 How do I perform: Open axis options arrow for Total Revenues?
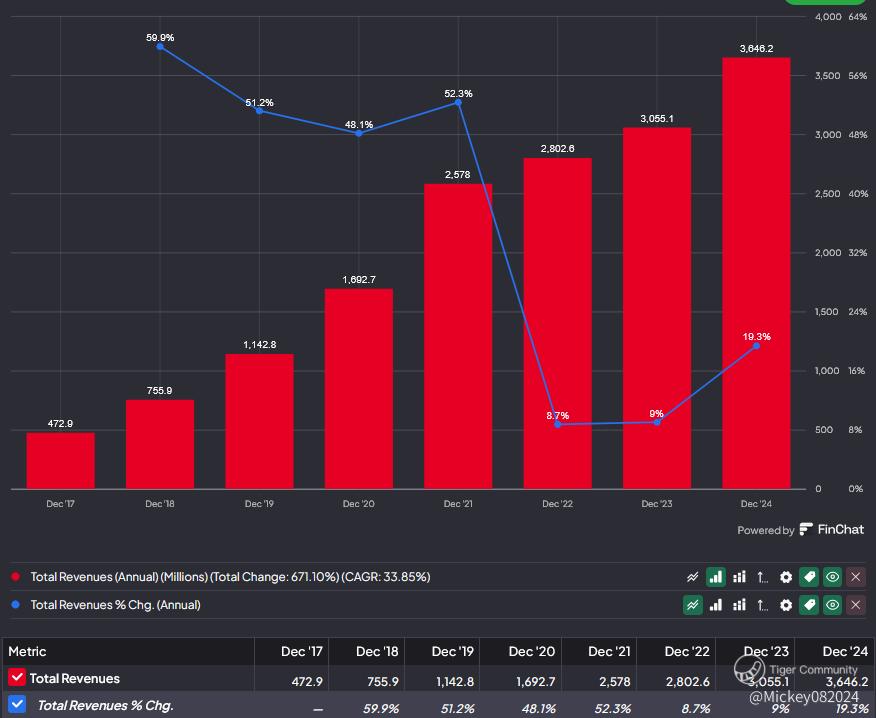(763, 577)
